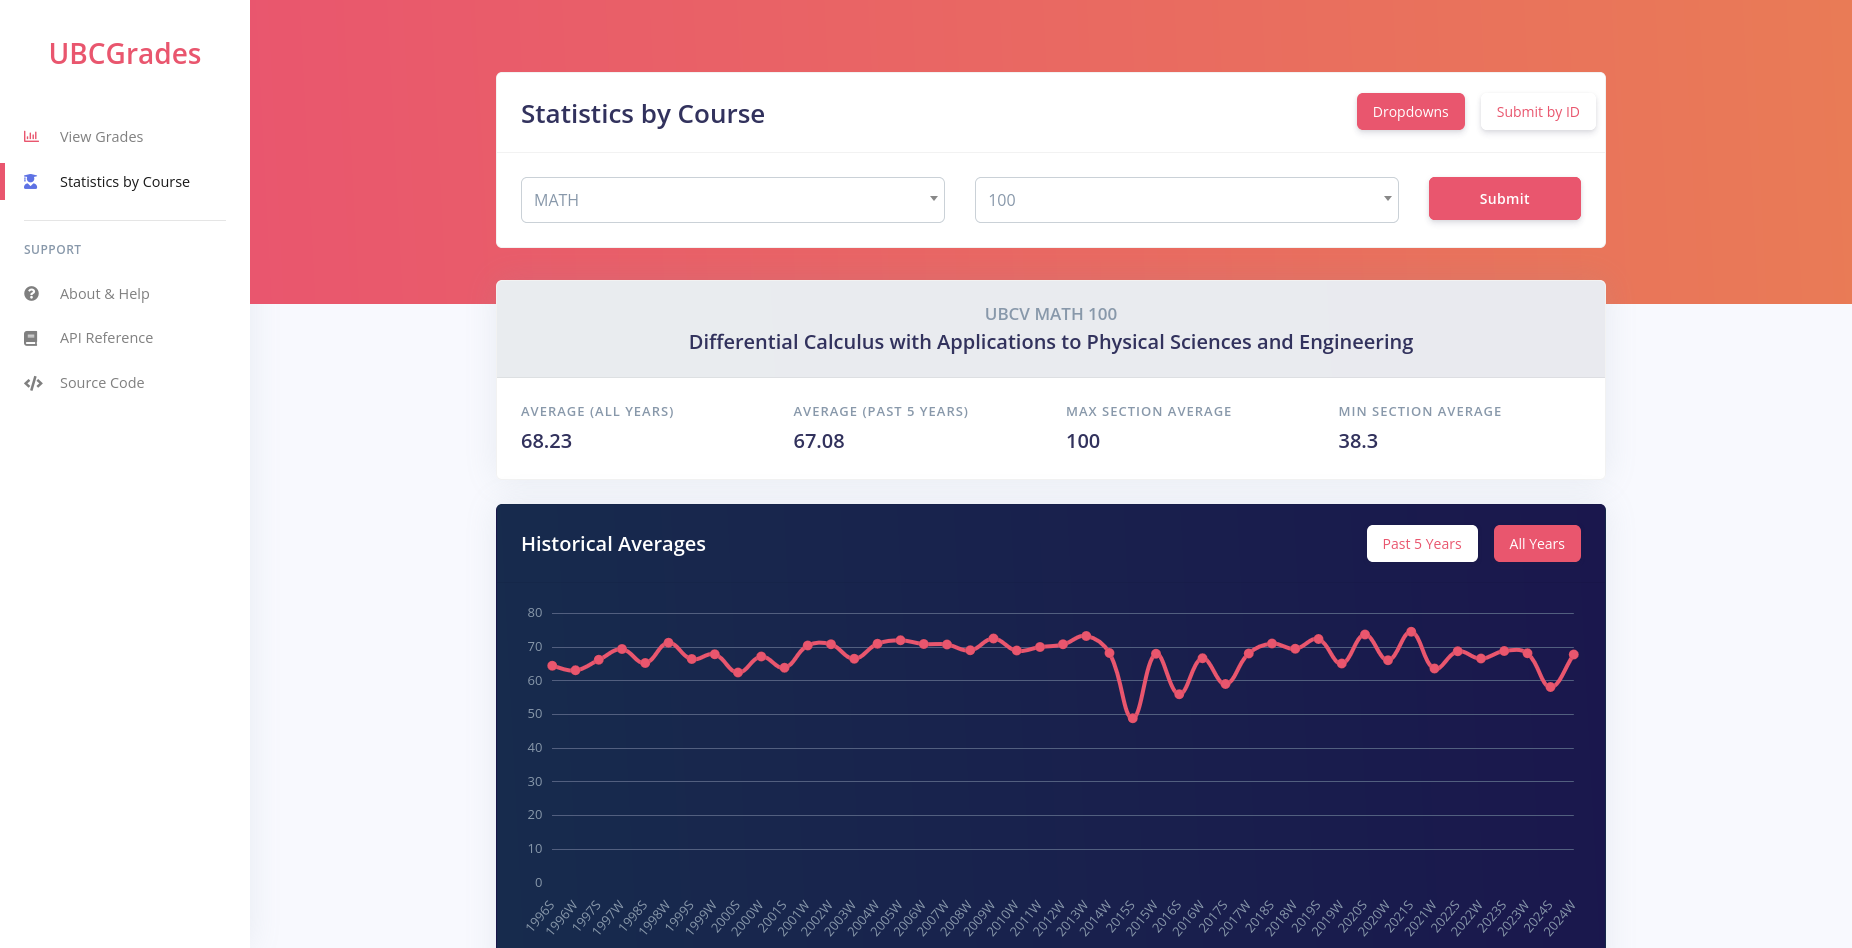Open View Grades page
The width and height of the screenshot is (1852, 948).
point(101,137)
